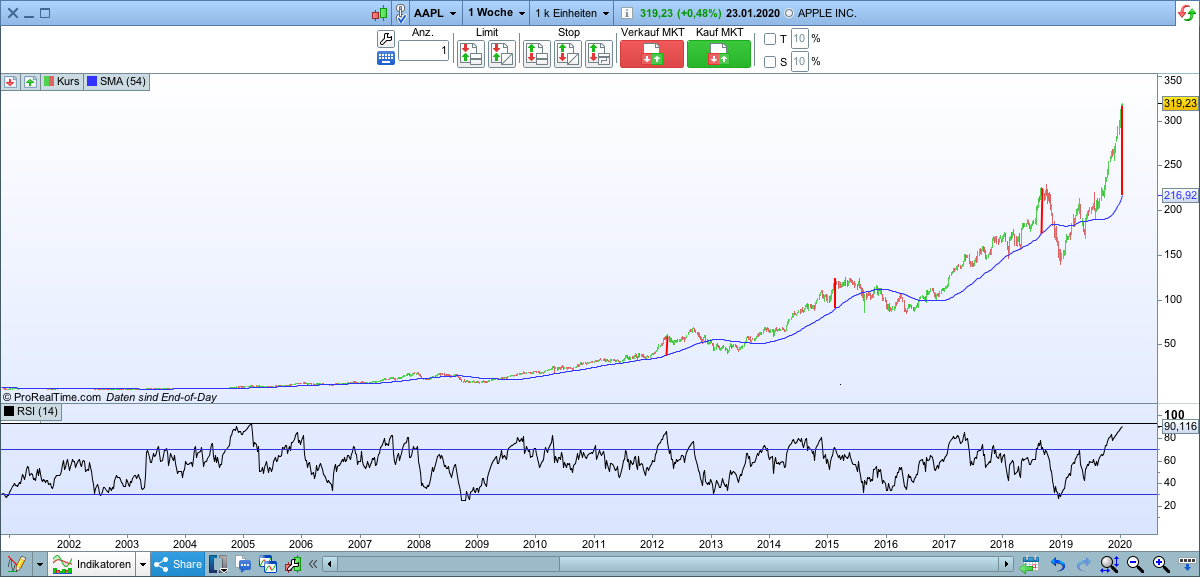Viewport: 1200px width, 577px height.
Task: Zoom in on the chart
Action: tap(1159, 564)
